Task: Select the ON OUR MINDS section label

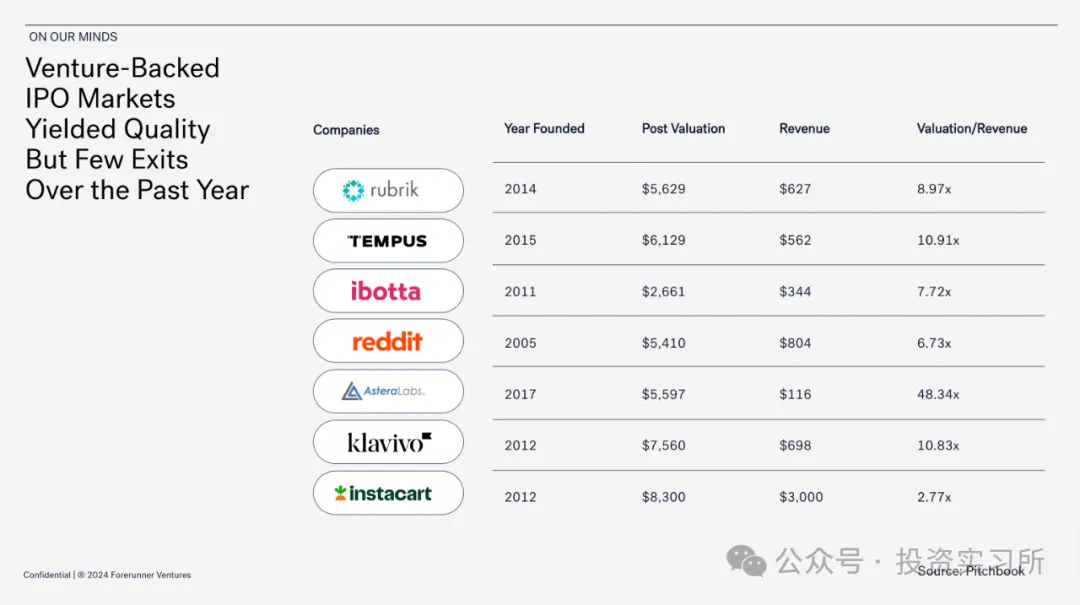Action: click(73, 37)
